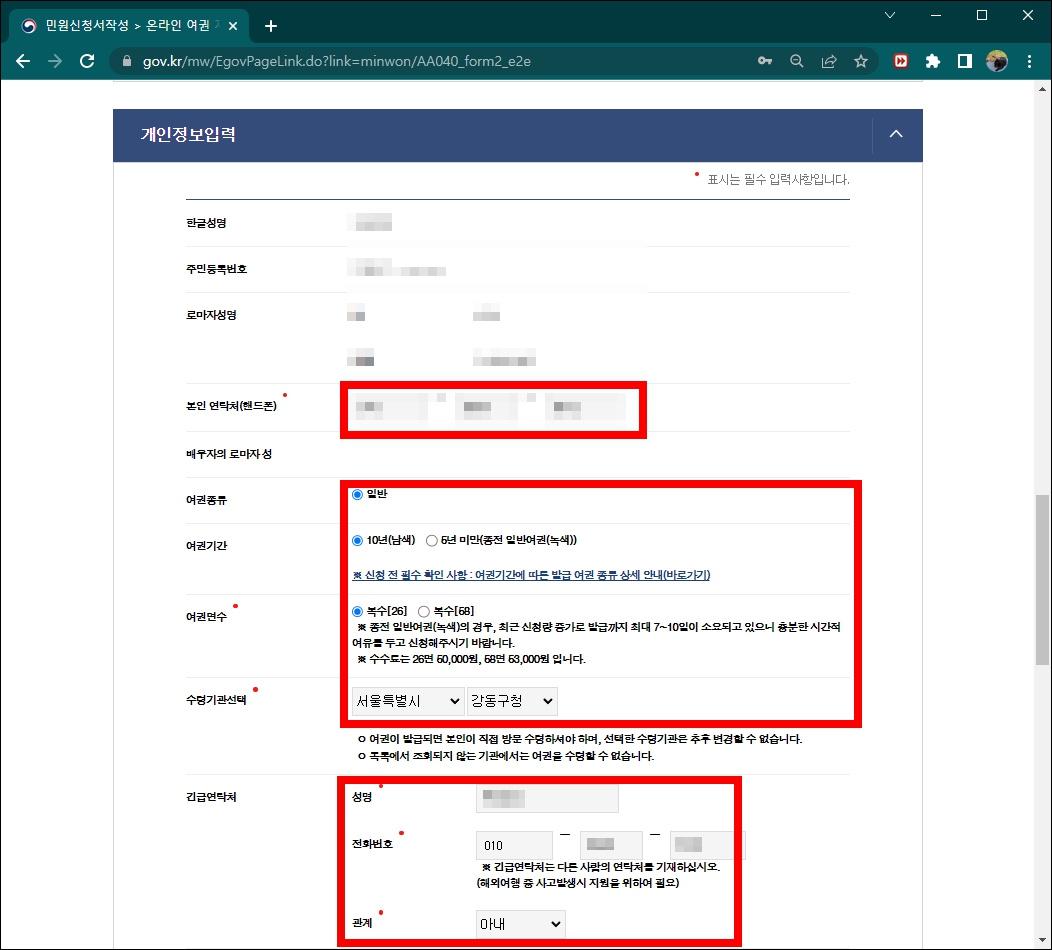
Task: Select the 5년 미만 passport duration option
Action: click(x=433, y=540)
